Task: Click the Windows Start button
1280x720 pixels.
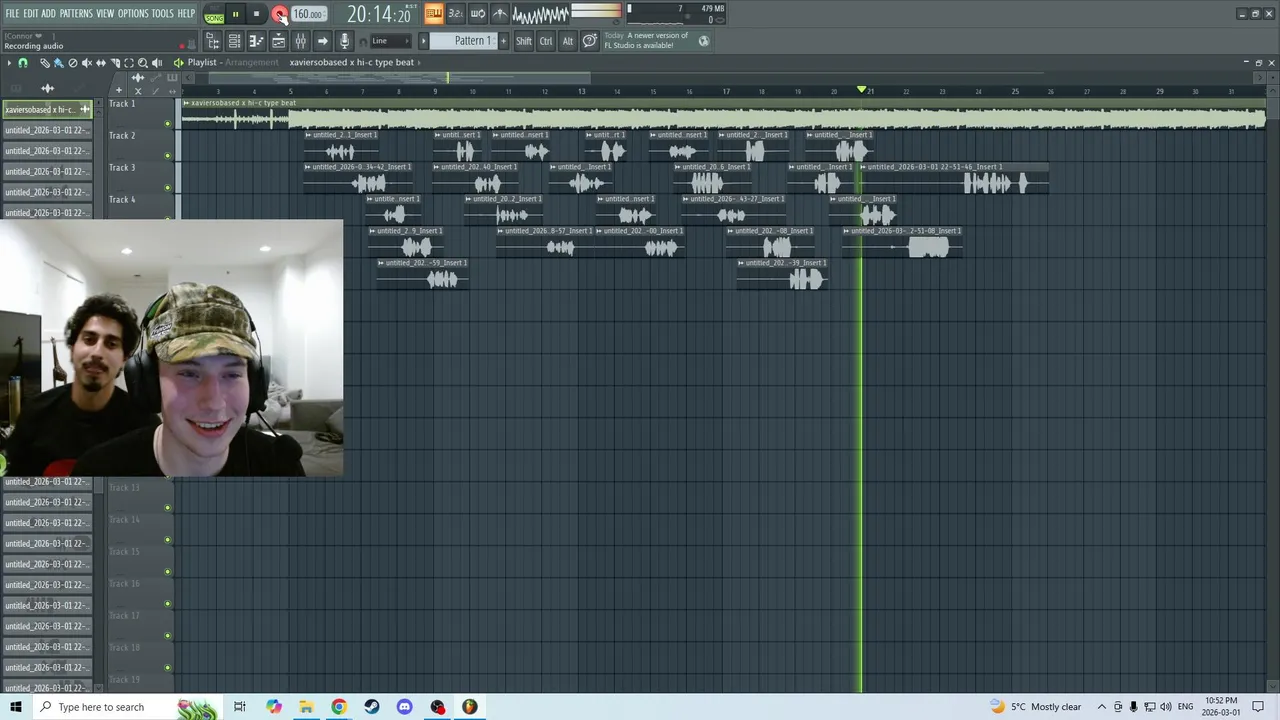Action: tap(15, 707)
